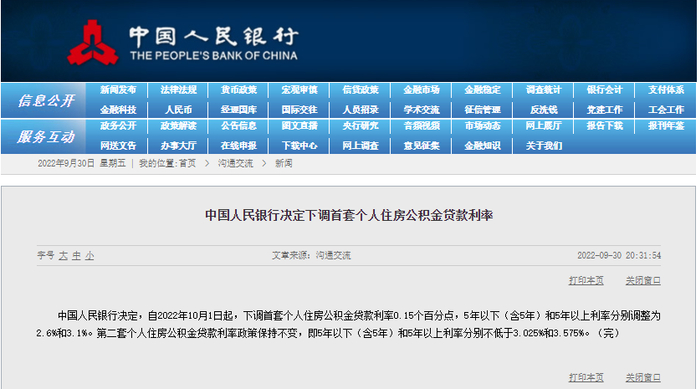This screenshot has width=700, height=389.
Task: Open 党建工作 navigation item
Action: (605, 109)
